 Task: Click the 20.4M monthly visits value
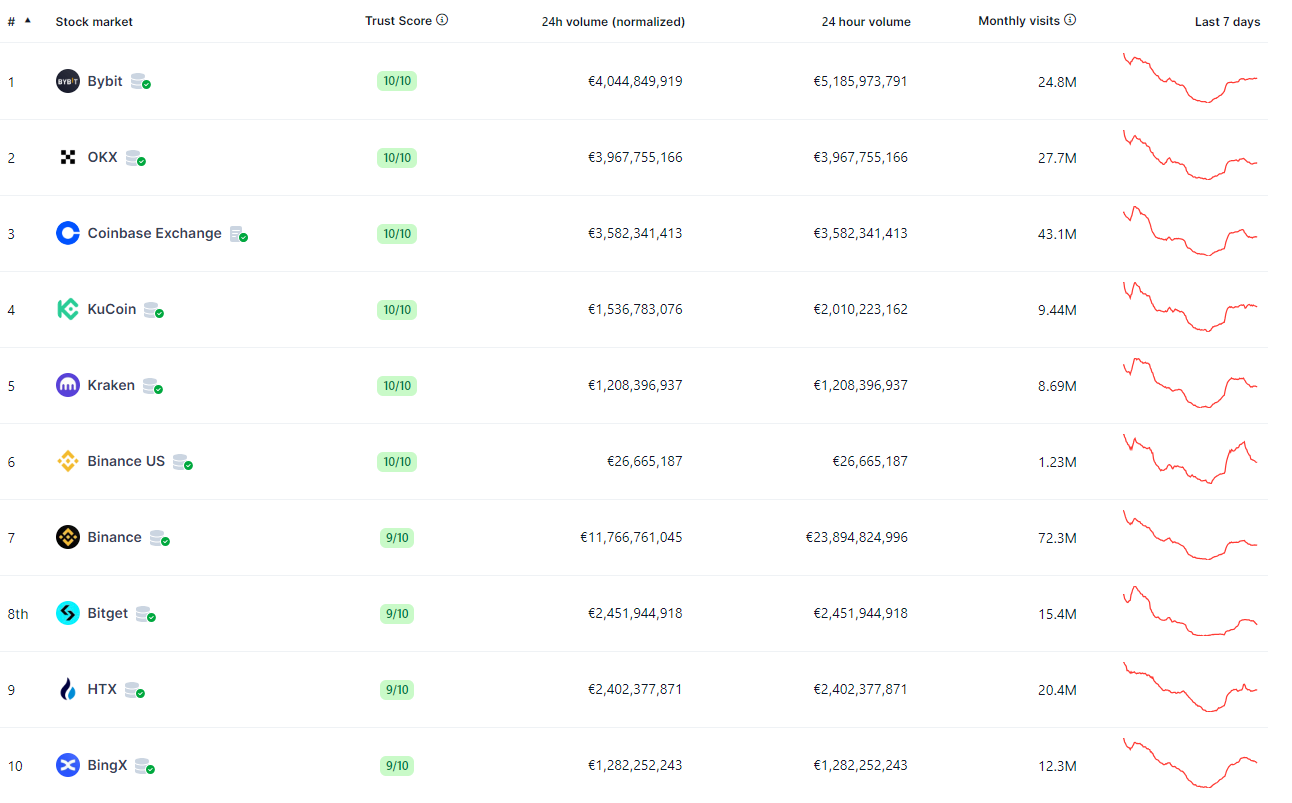(x=1057, y=690)
